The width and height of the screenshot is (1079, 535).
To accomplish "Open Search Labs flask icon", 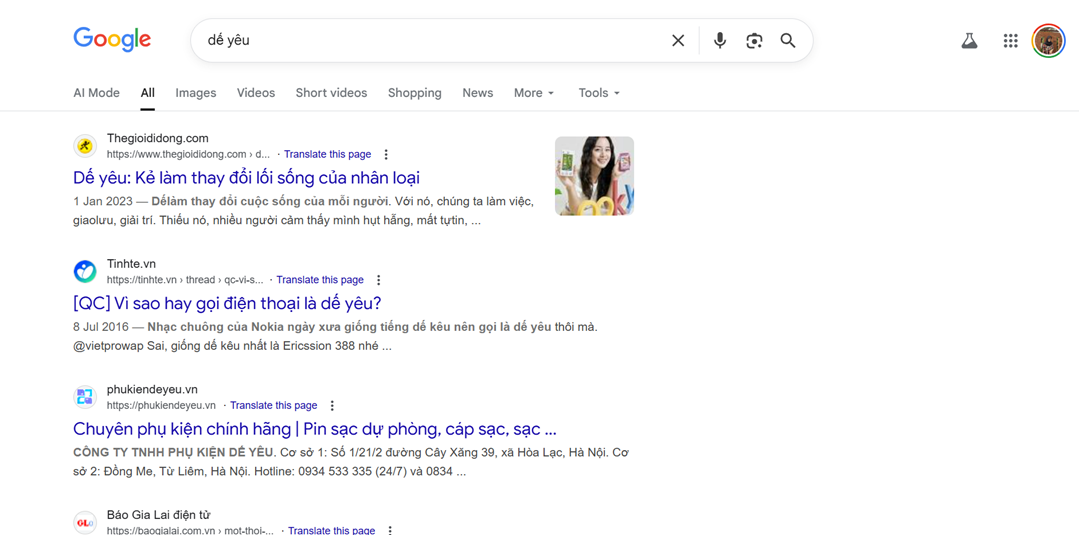I will [x=969, y=41].
